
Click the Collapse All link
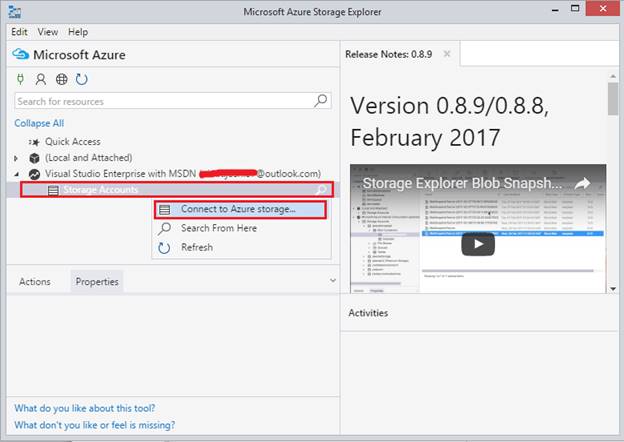[x=39, y=123]
